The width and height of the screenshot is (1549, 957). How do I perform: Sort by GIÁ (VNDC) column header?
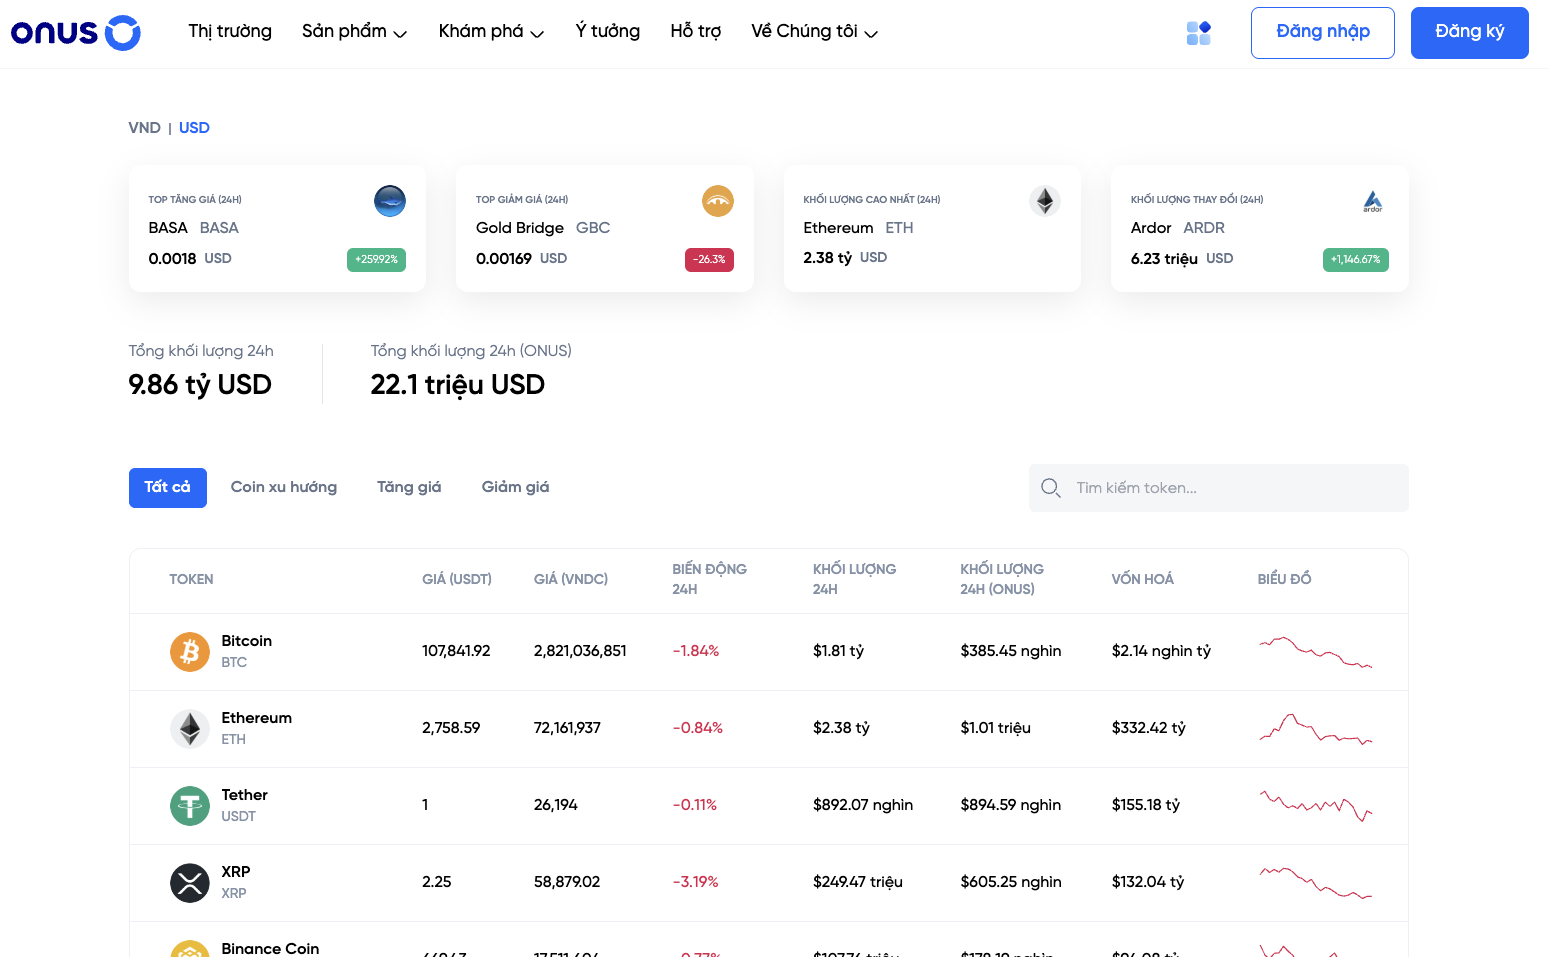pyautogui.click(x=571, y=579)
